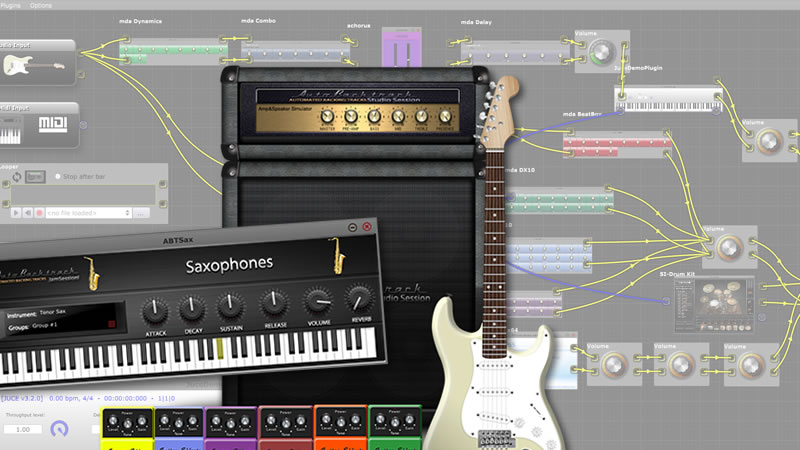Close the ABTSax window

(x=367, y=227)
